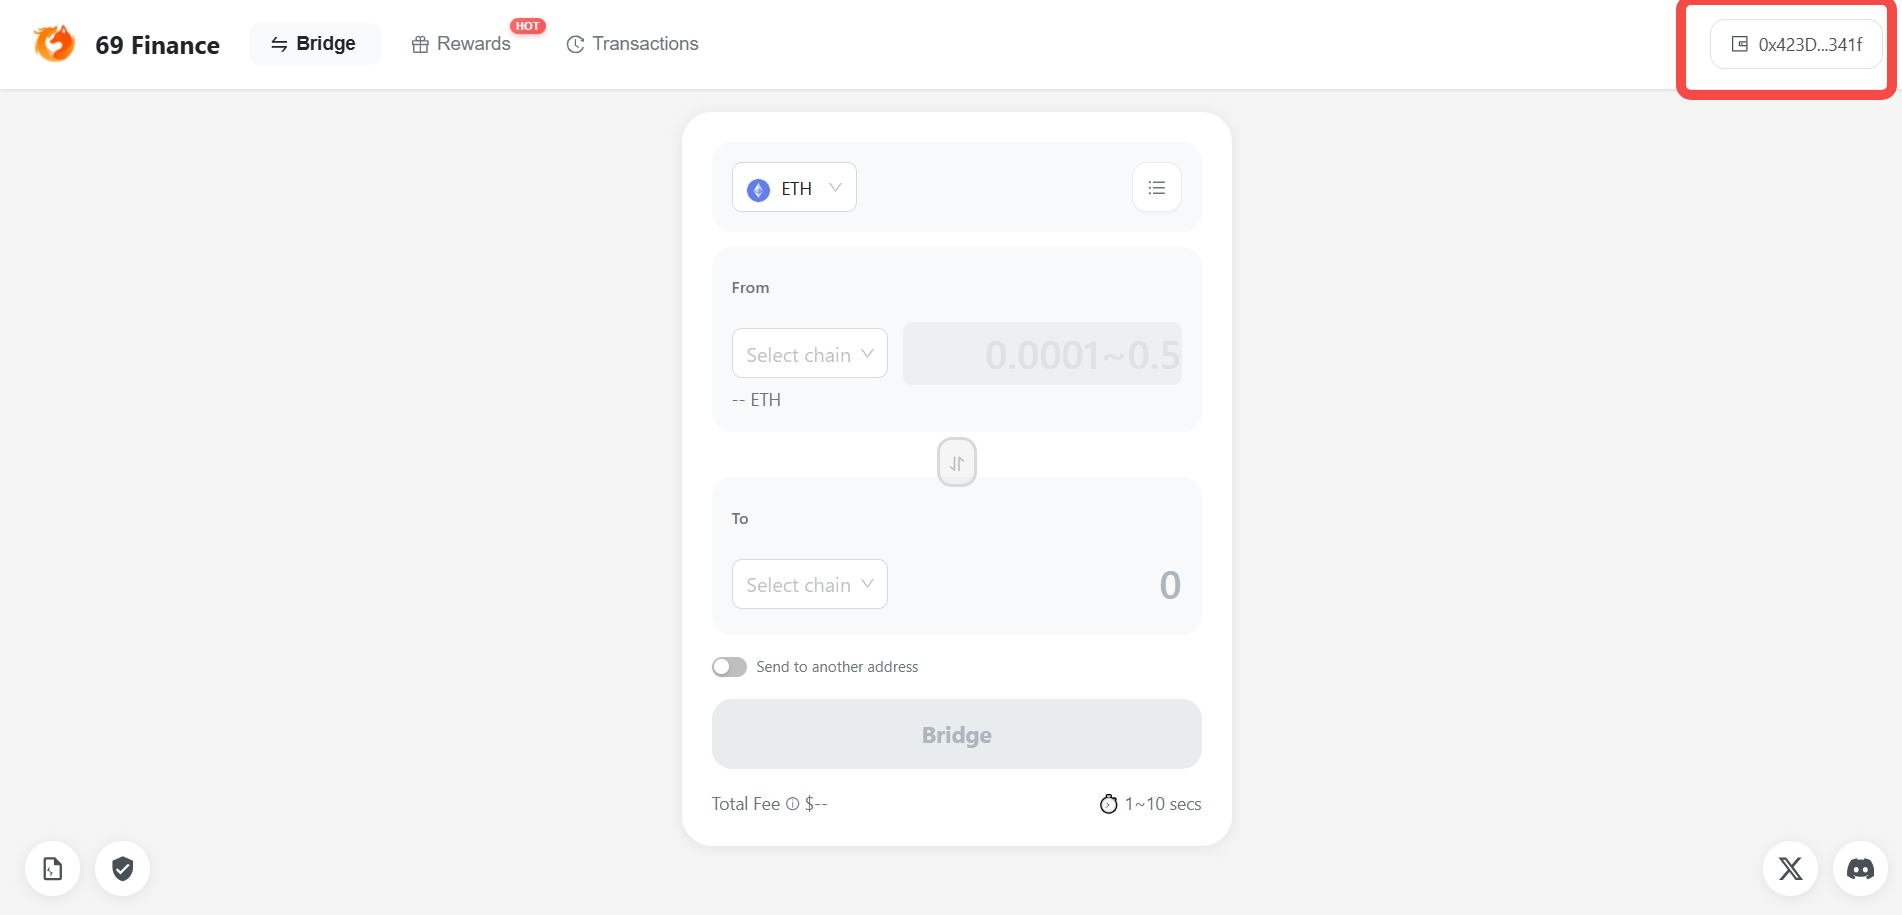Viewport: 1902px width, 915px height.
Task: Switch to the Rewards tab
Action: [x=462, y=44]
